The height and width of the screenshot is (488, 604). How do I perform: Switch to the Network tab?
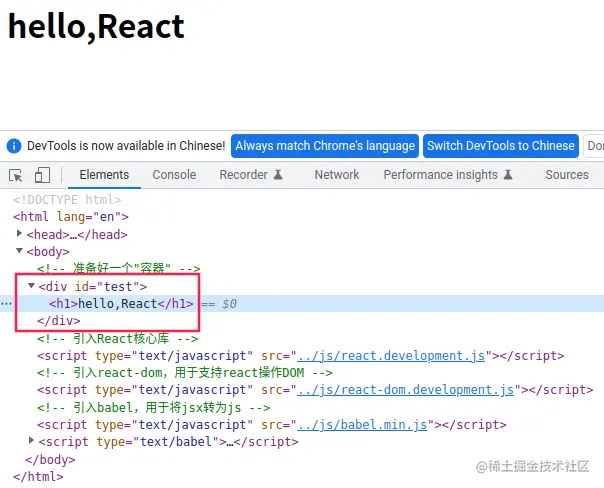[x=337, y=175]
